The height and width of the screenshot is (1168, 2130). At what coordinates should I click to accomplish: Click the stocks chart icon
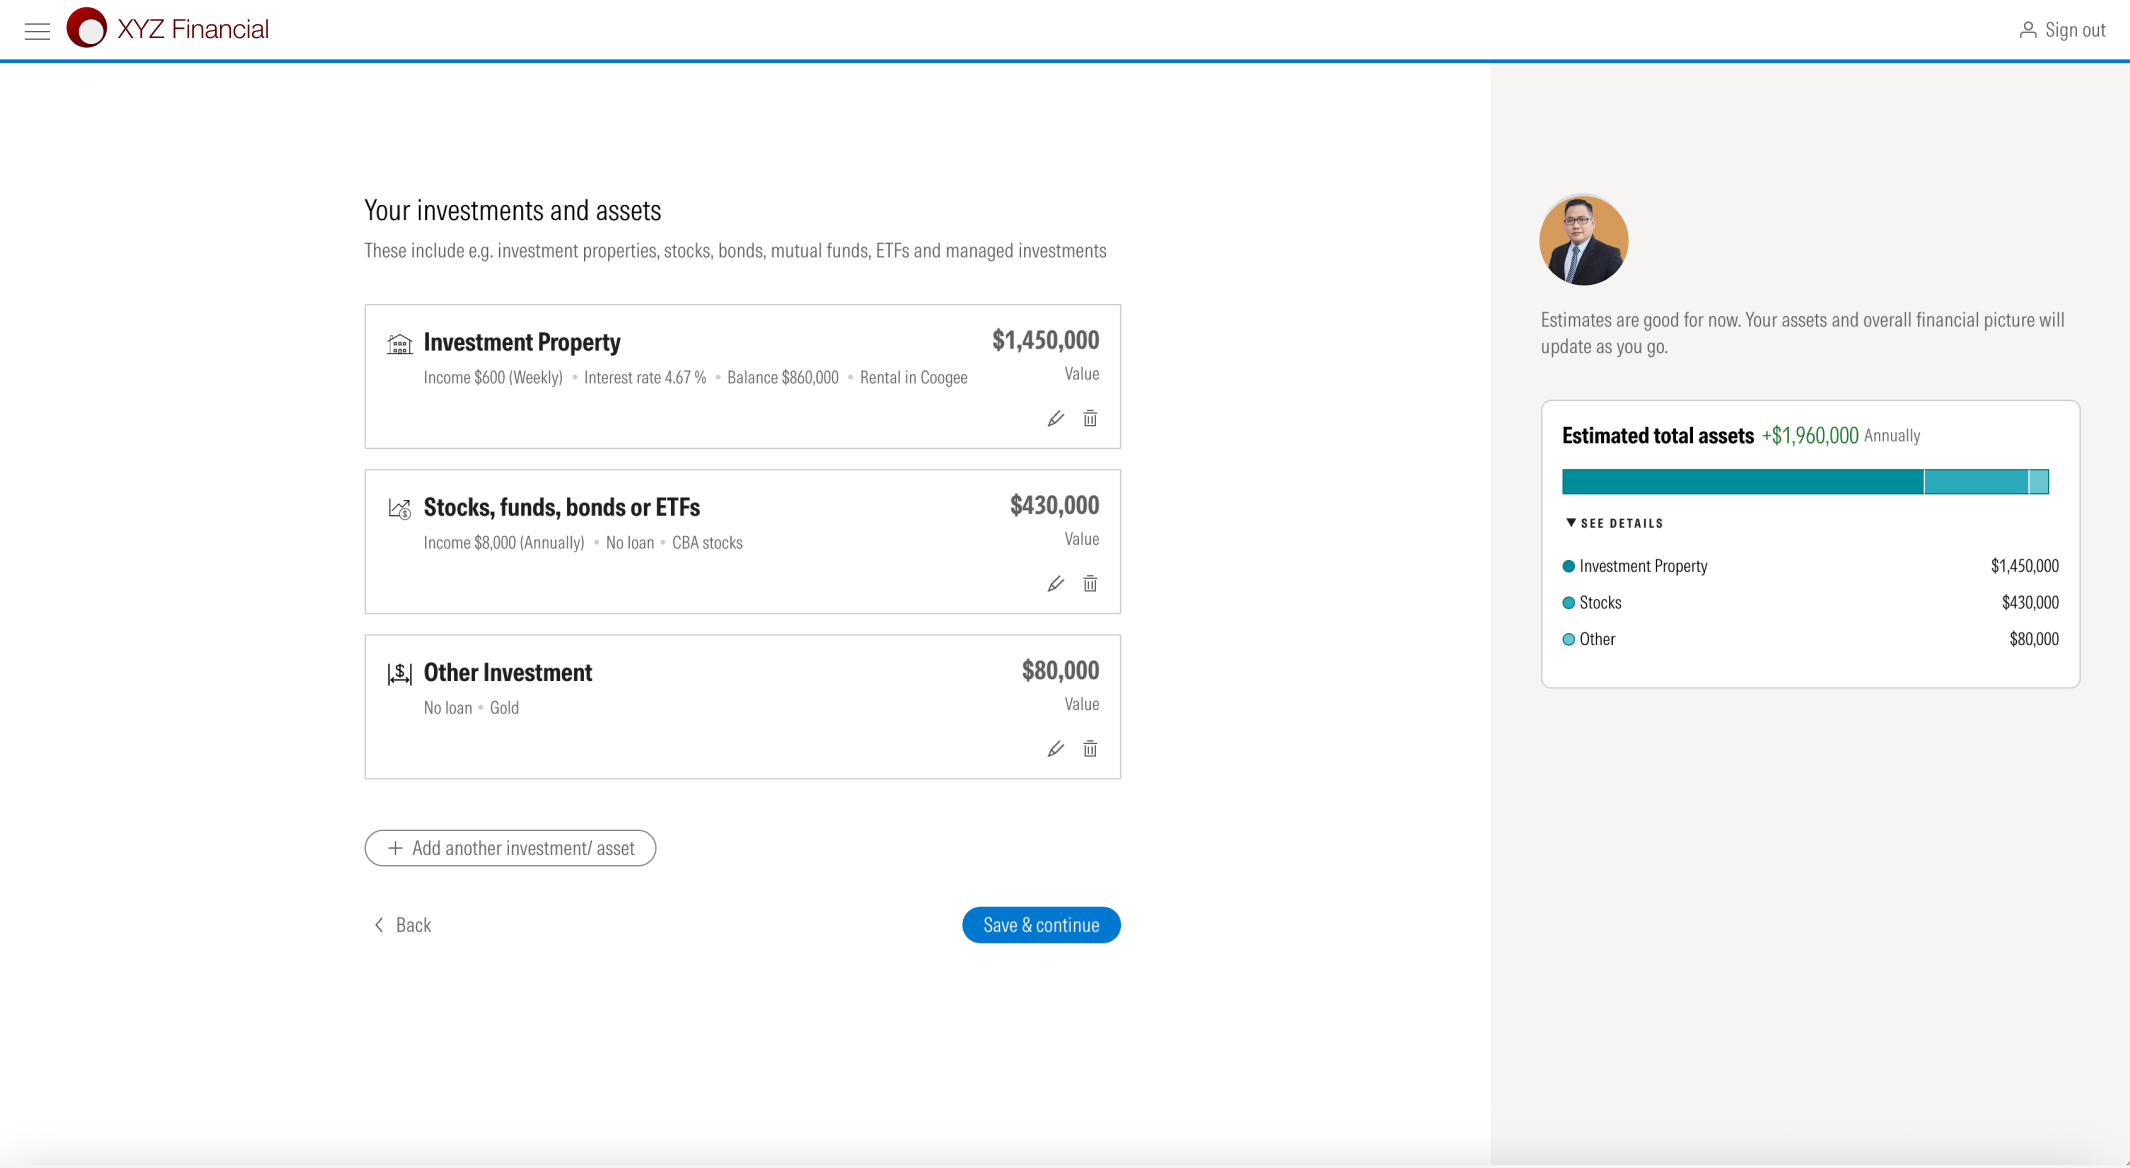(399, 509)
